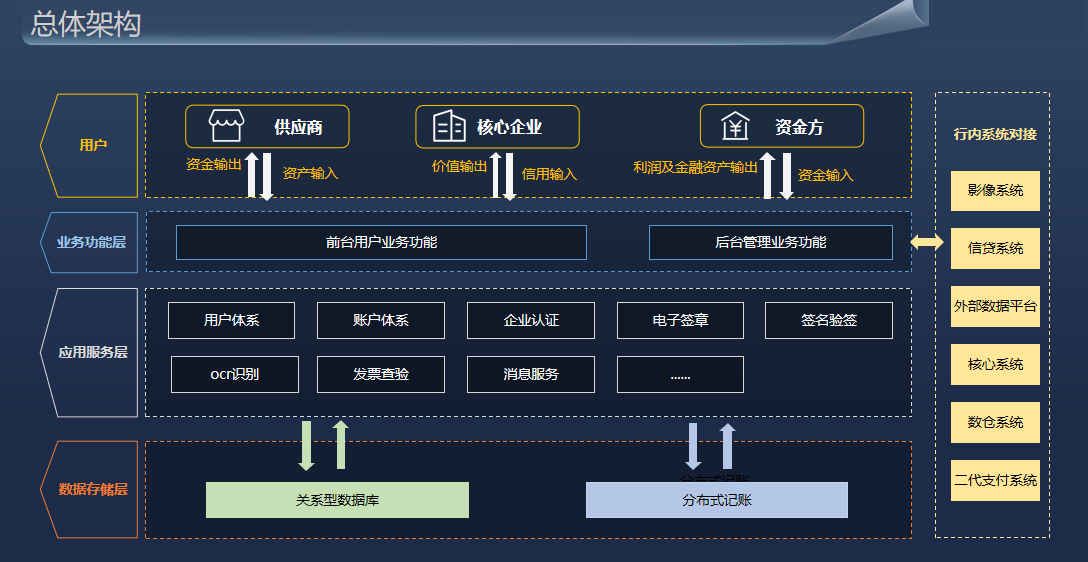The height and width of the screenshot is (562, 1088).
Task: Click the 总体架构 title text
Action: pyautogui.click(x=86, y=24)
